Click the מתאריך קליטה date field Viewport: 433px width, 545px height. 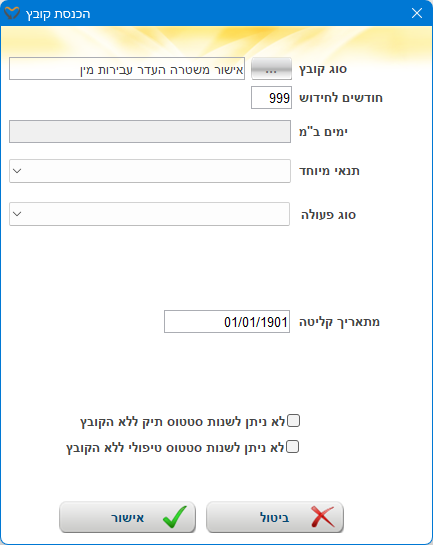(227, 322)
